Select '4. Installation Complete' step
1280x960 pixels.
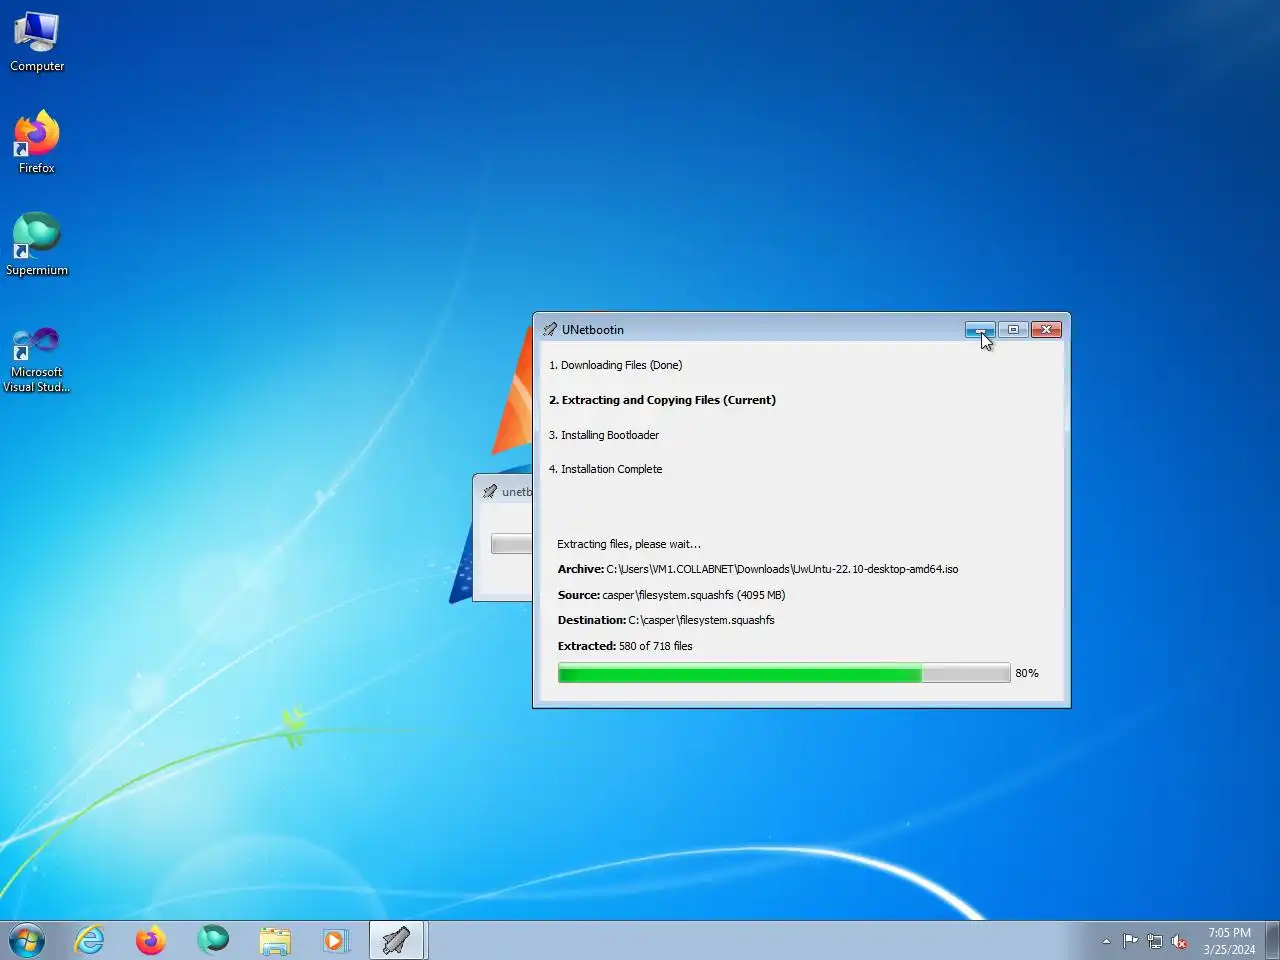tap(605, 469)
